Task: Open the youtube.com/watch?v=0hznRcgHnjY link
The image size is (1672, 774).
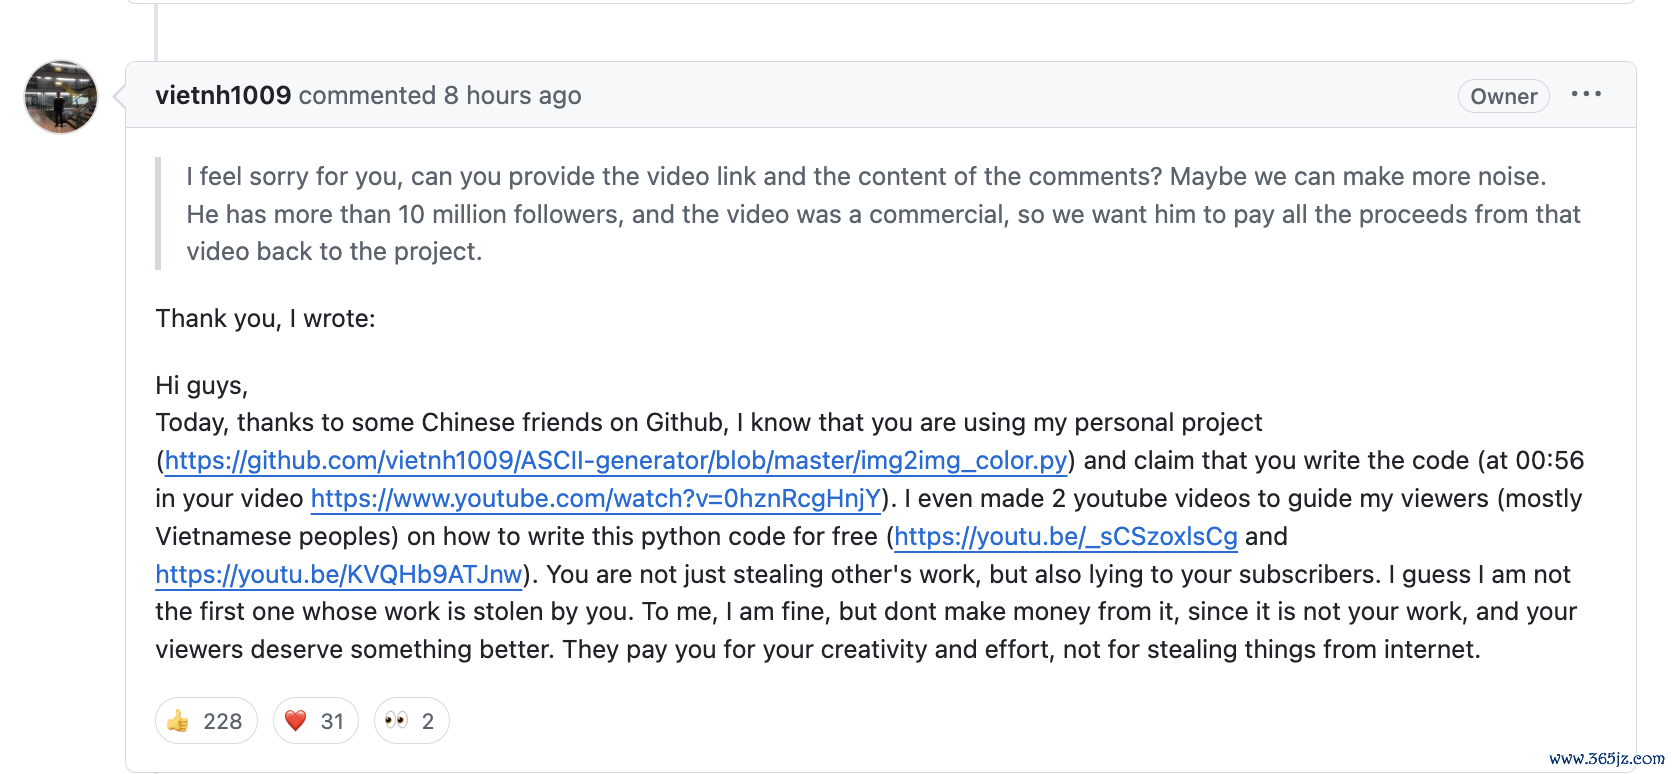Action: tap(596, 498)
